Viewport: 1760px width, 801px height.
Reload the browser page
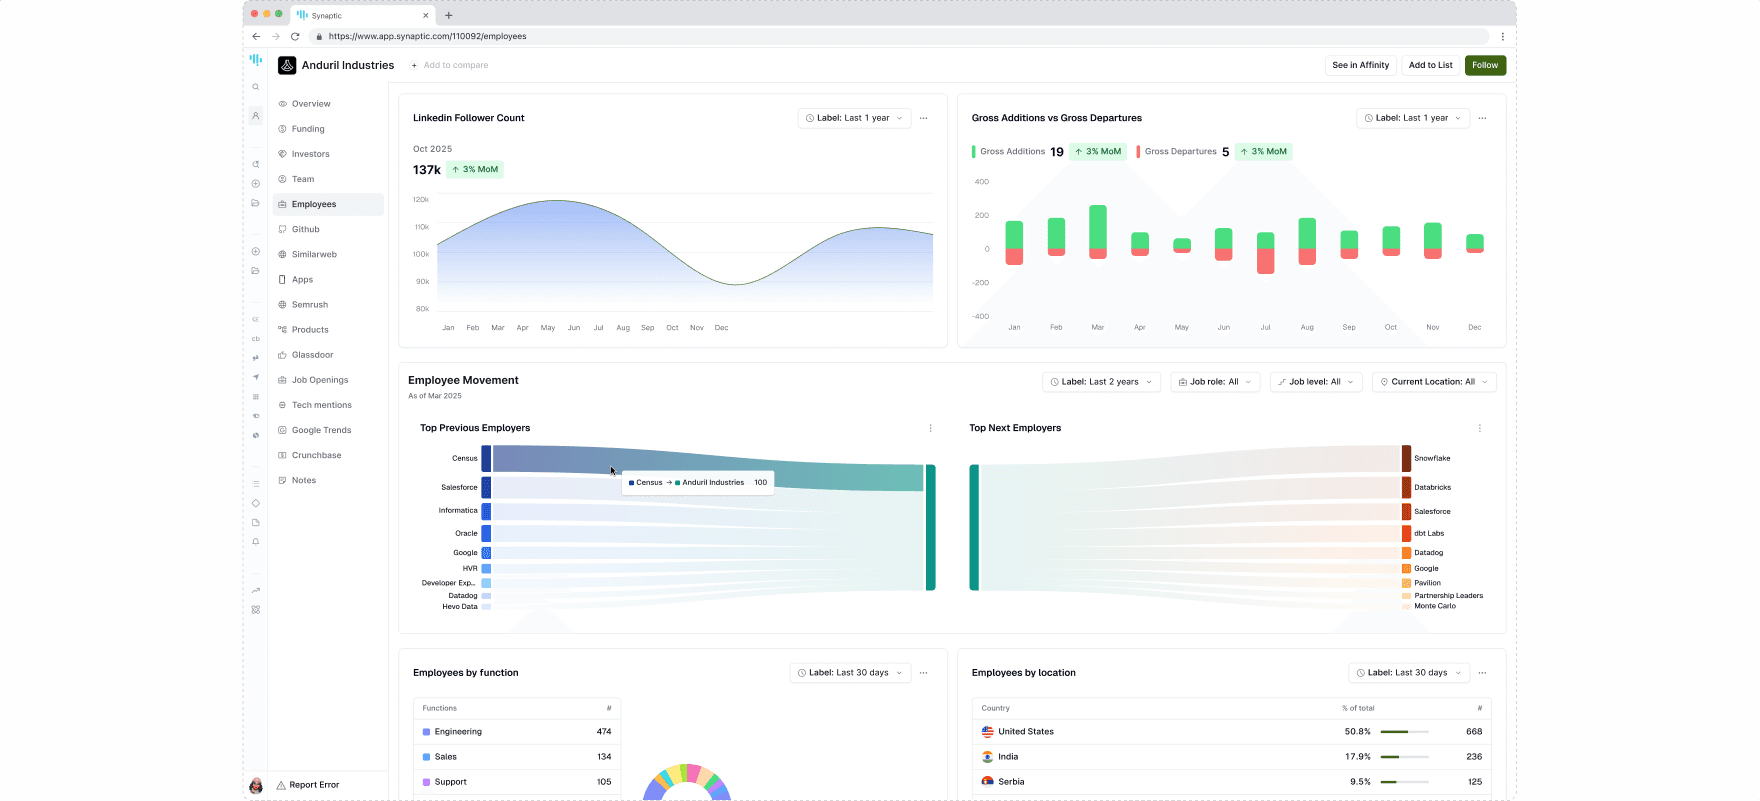(x=295, y=36)
